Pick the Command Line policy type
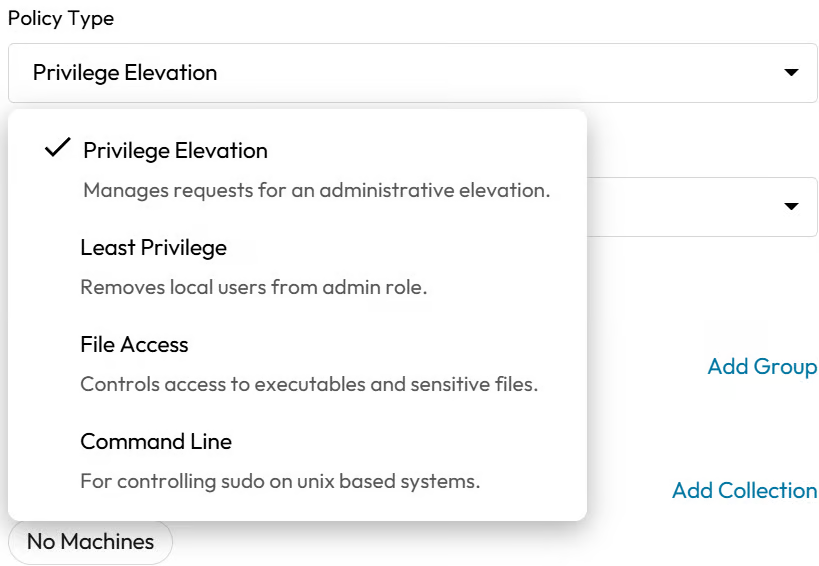The height and width of the screenshot is (566, 819). click(156, 442)
